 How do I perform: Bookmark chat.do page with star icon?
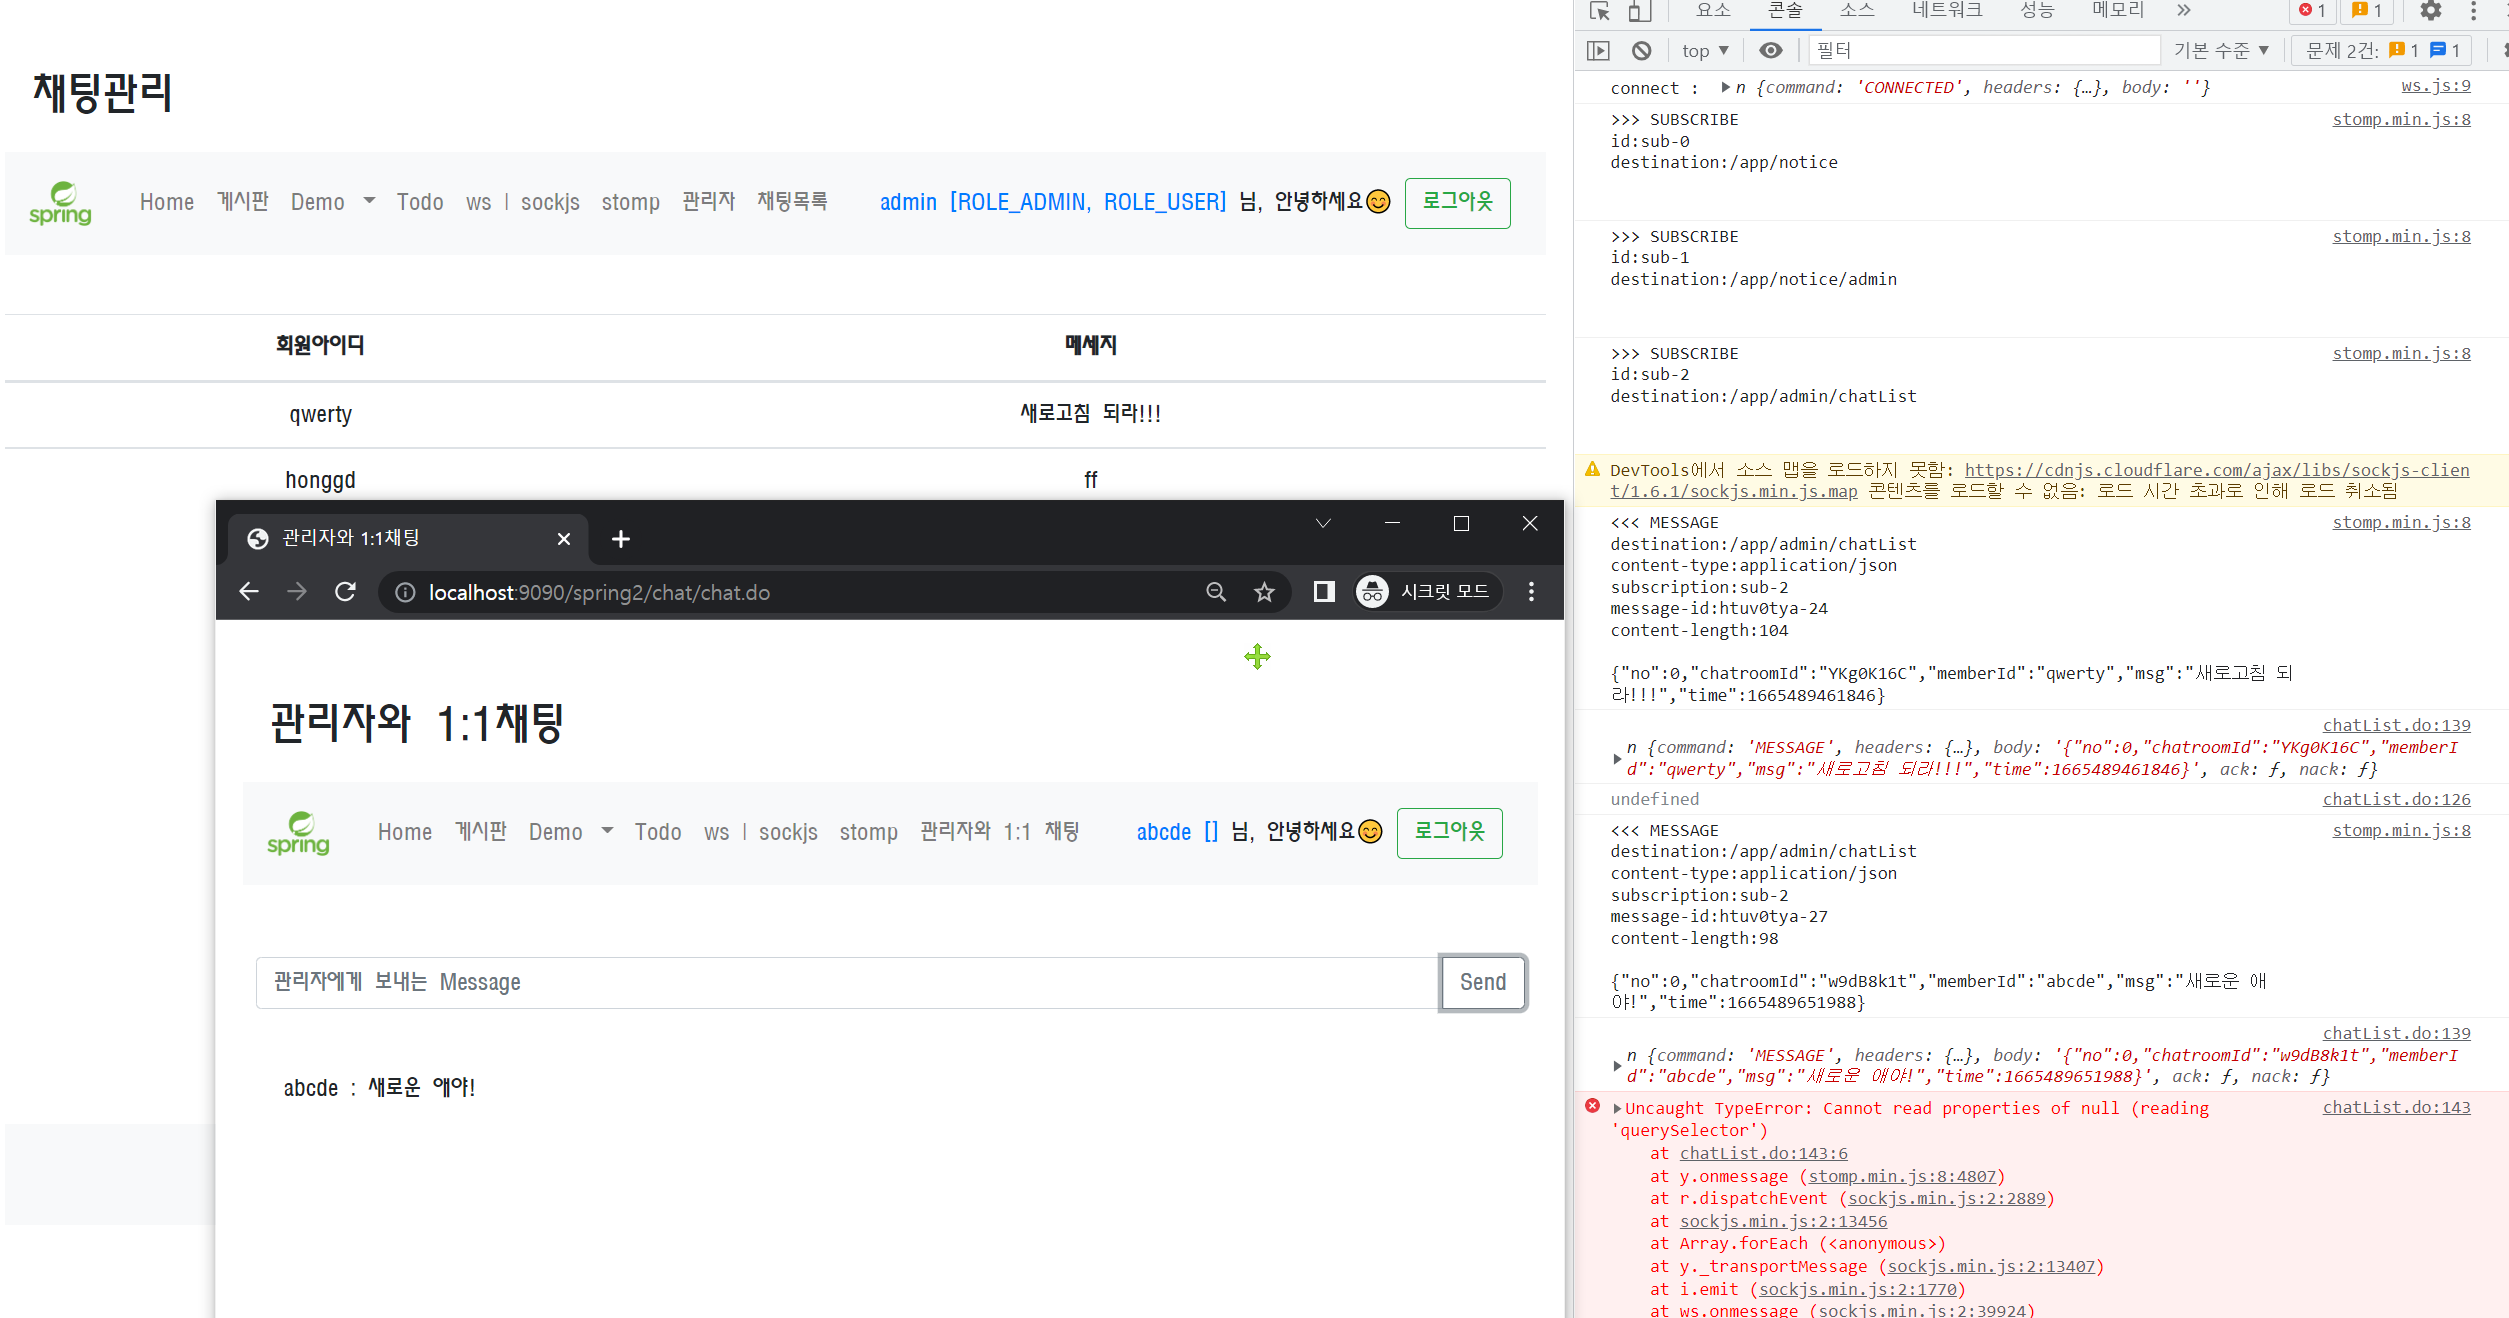(1264, 592)
